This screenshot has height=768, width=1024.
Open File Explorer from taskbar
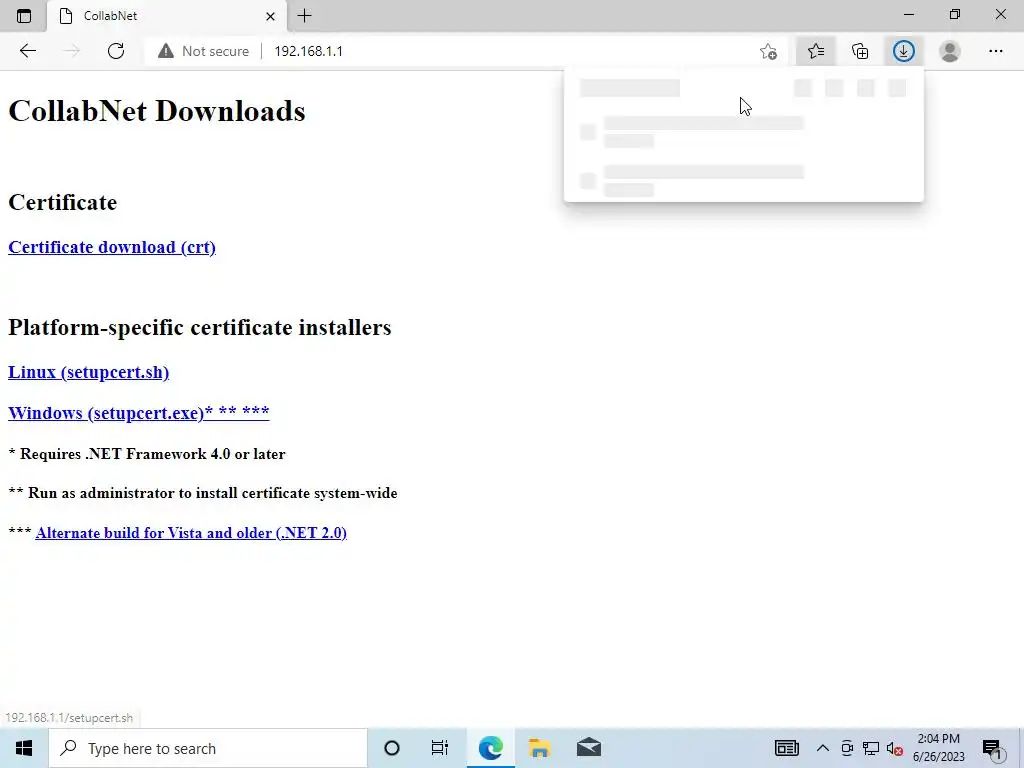tap(539, 748)
